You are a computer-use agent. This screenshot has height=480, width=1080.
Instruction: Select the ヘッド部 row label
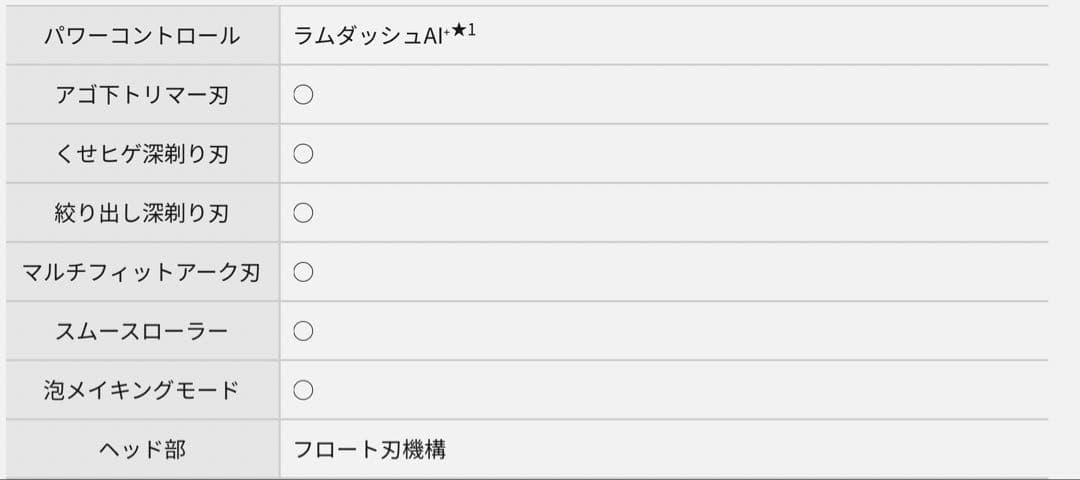coord(142,449)
